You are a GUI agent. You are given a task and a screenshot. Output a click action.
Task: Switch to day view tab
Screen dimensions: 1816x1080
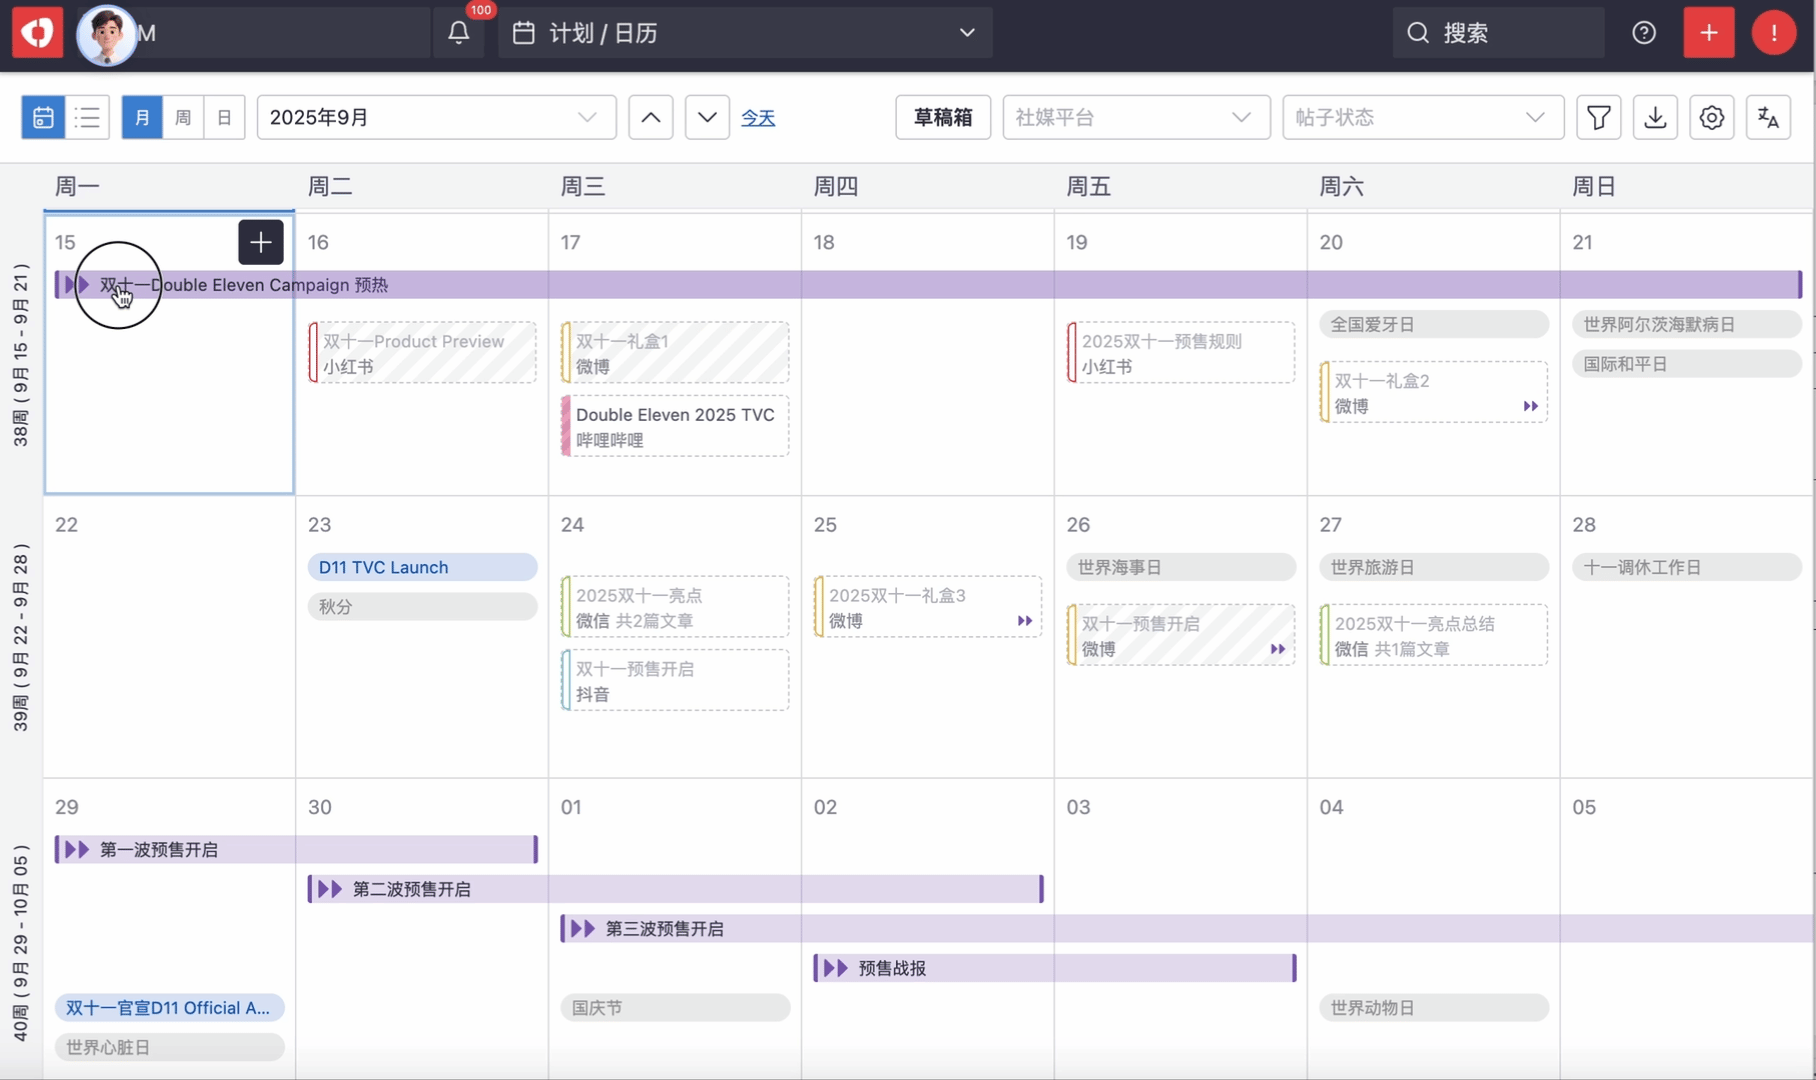coord(224,117)
